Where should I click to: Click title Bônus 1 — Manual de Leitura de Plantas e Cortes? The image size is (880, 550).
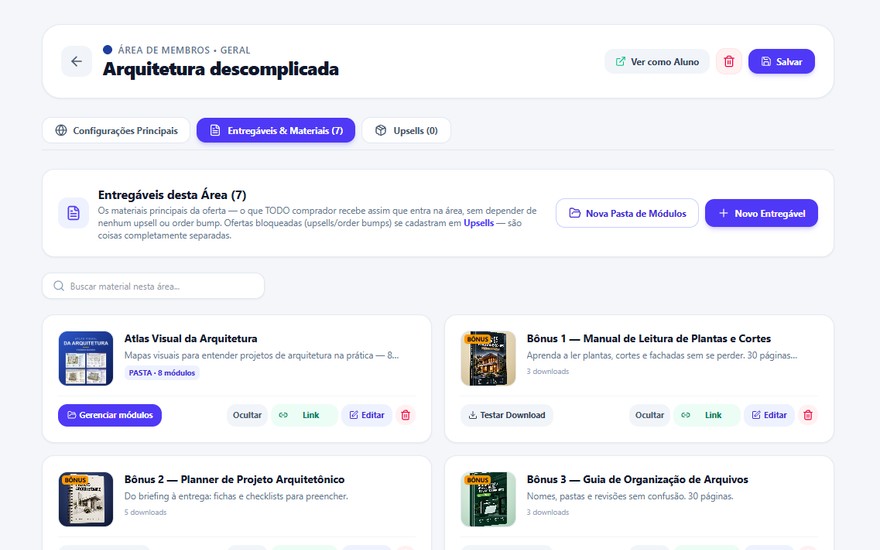click(649, 338)
